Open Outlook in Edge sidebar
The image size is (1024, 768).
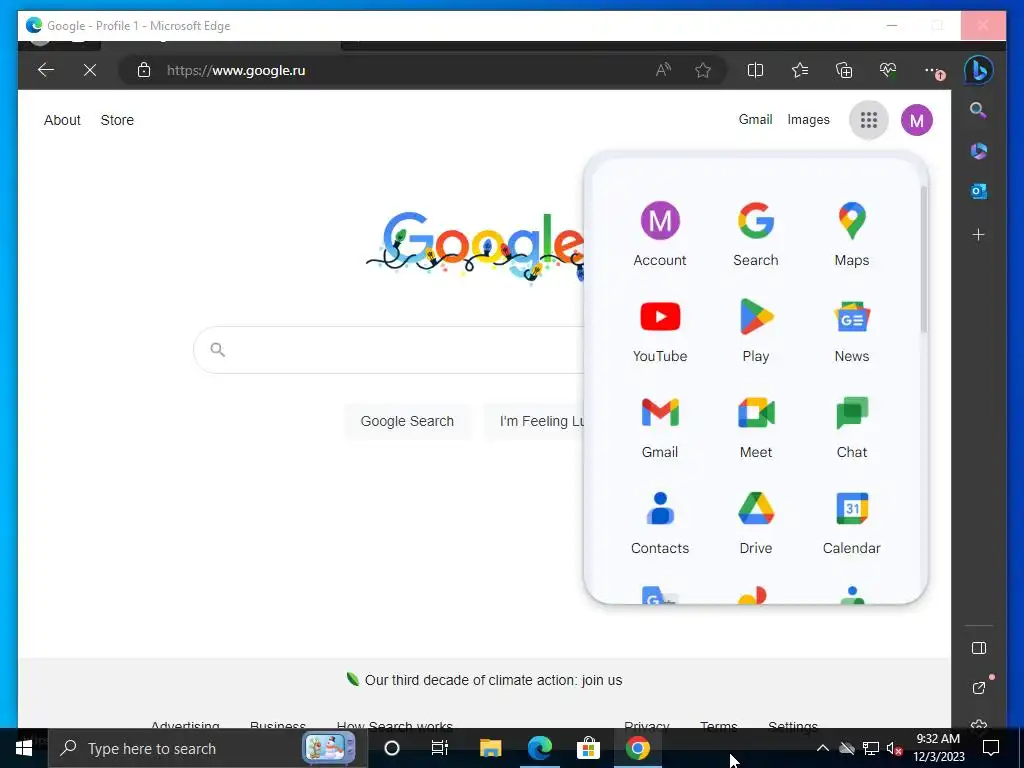[x=978, y=191]
